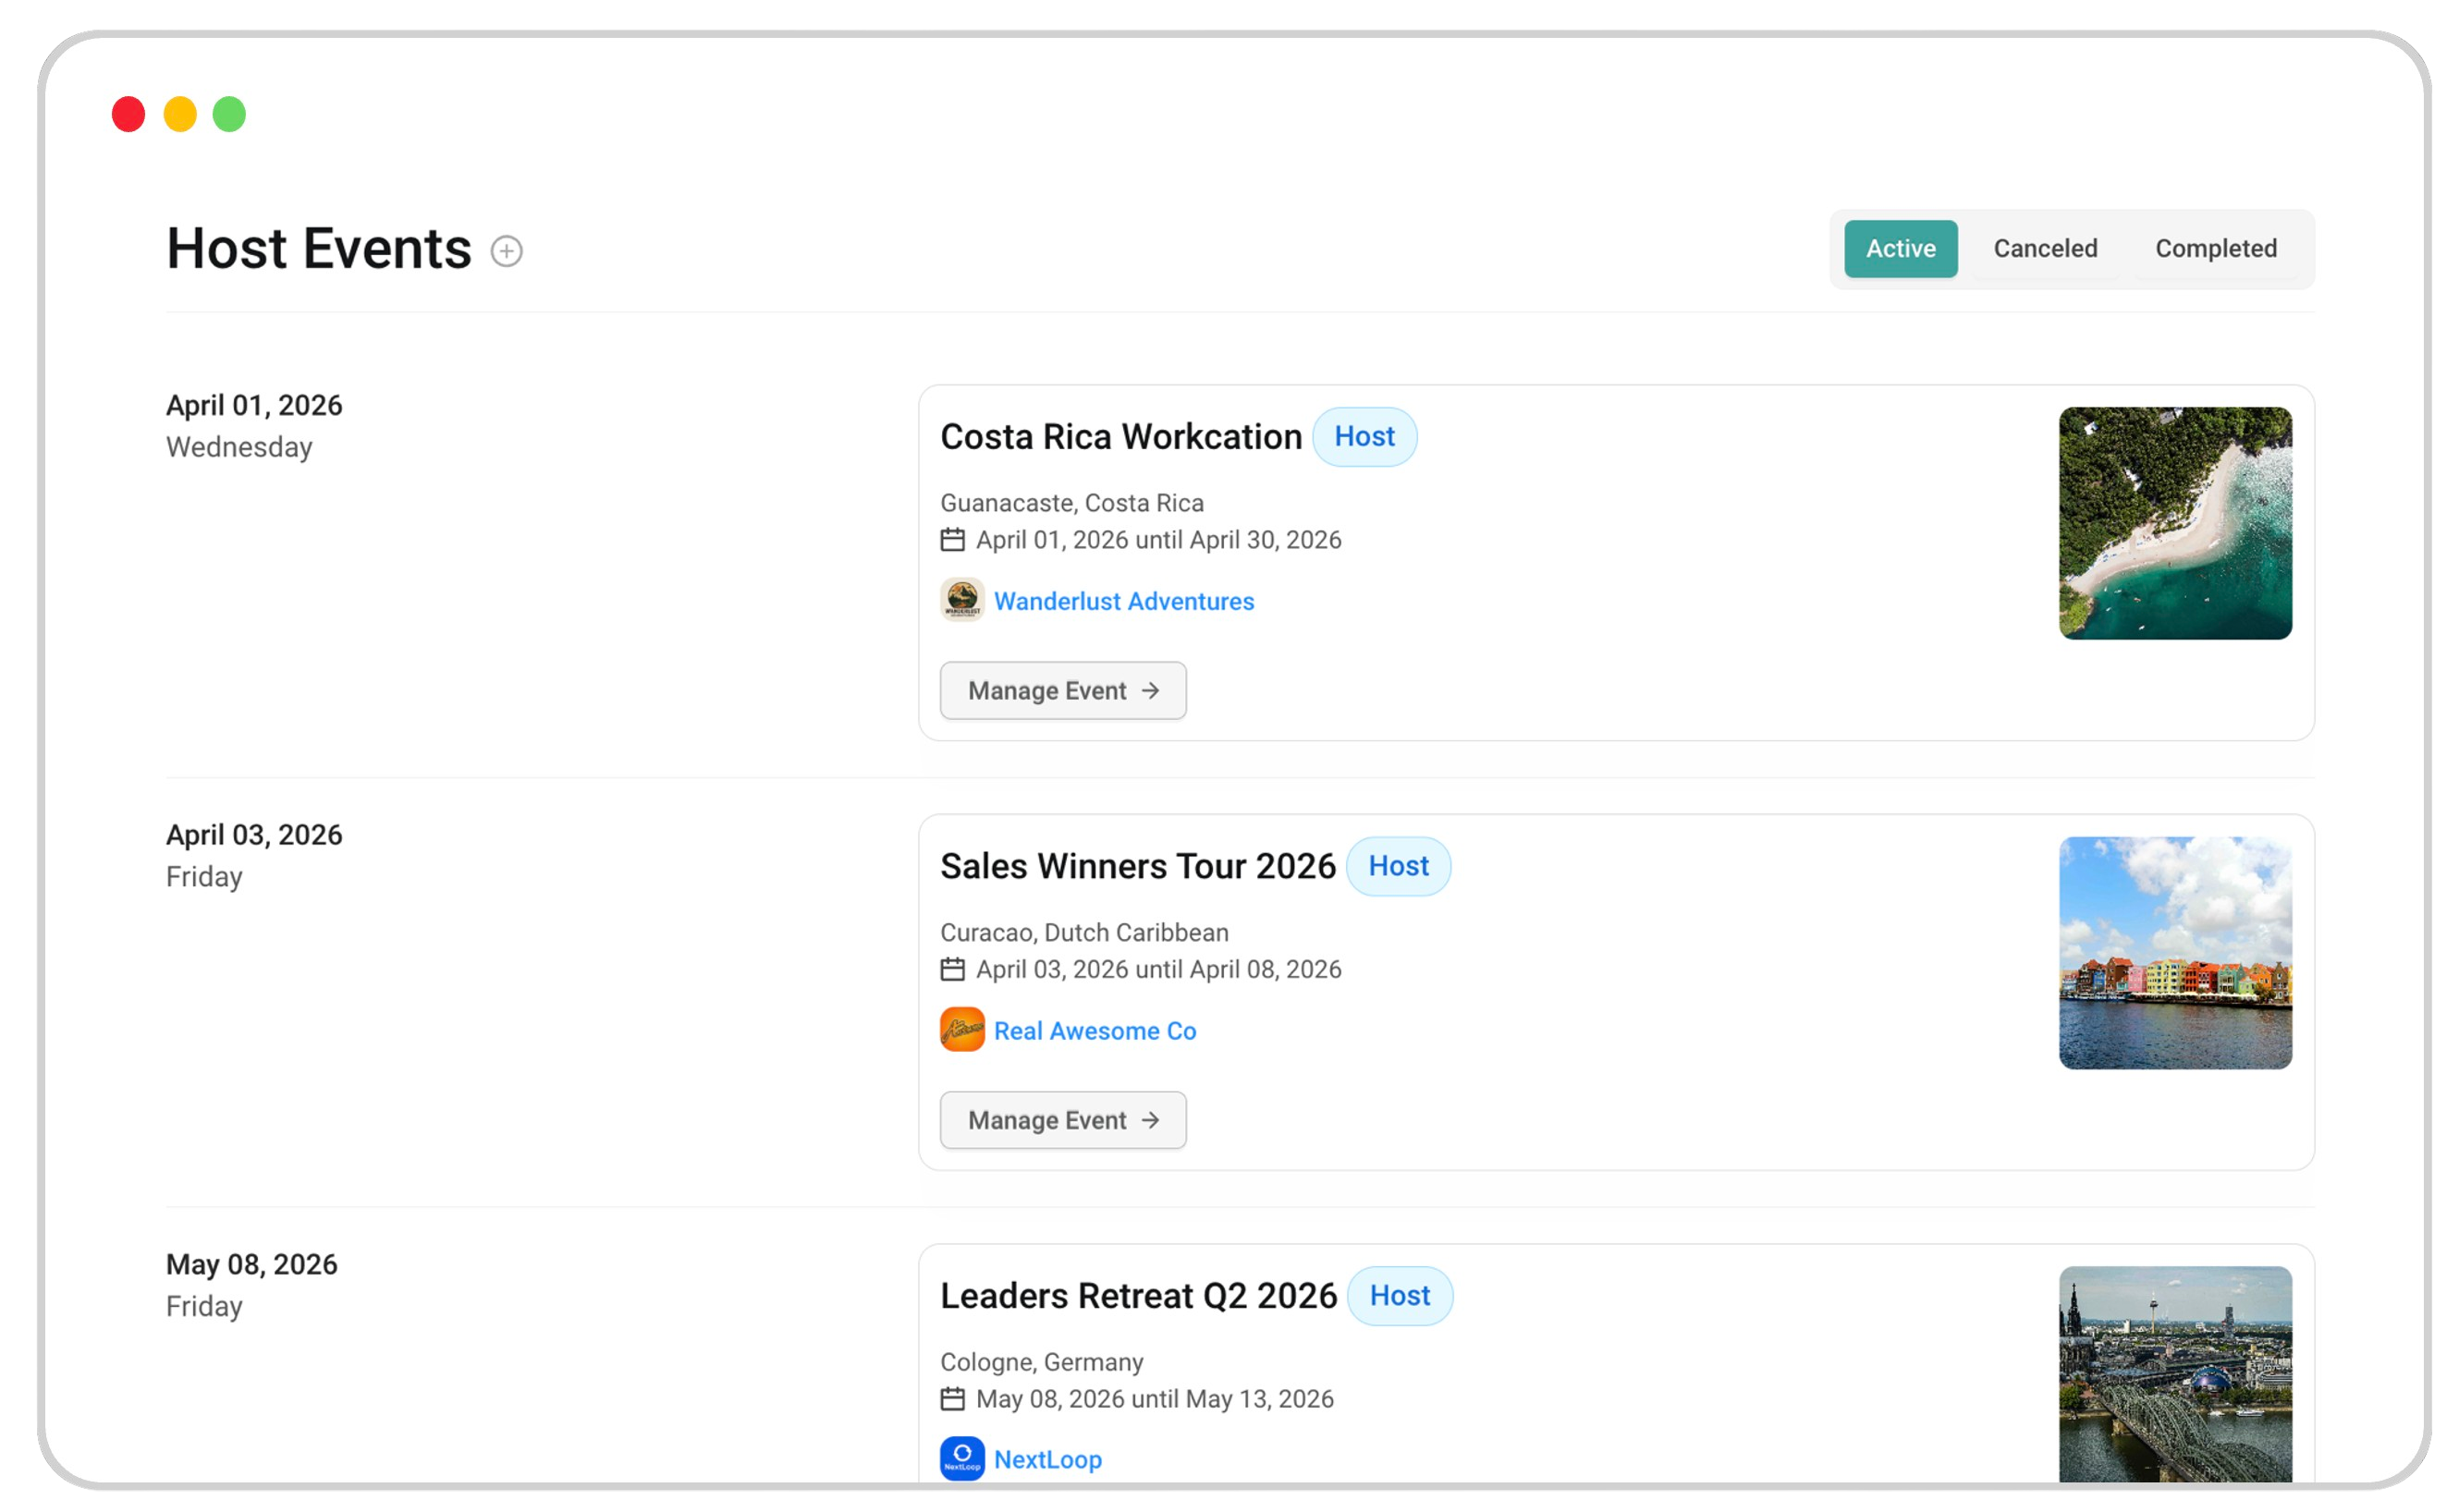Viewport: 2459px width, 1512px height.
Task: Open the Wanderlust Adventures link
Action: pos(1123,601)
